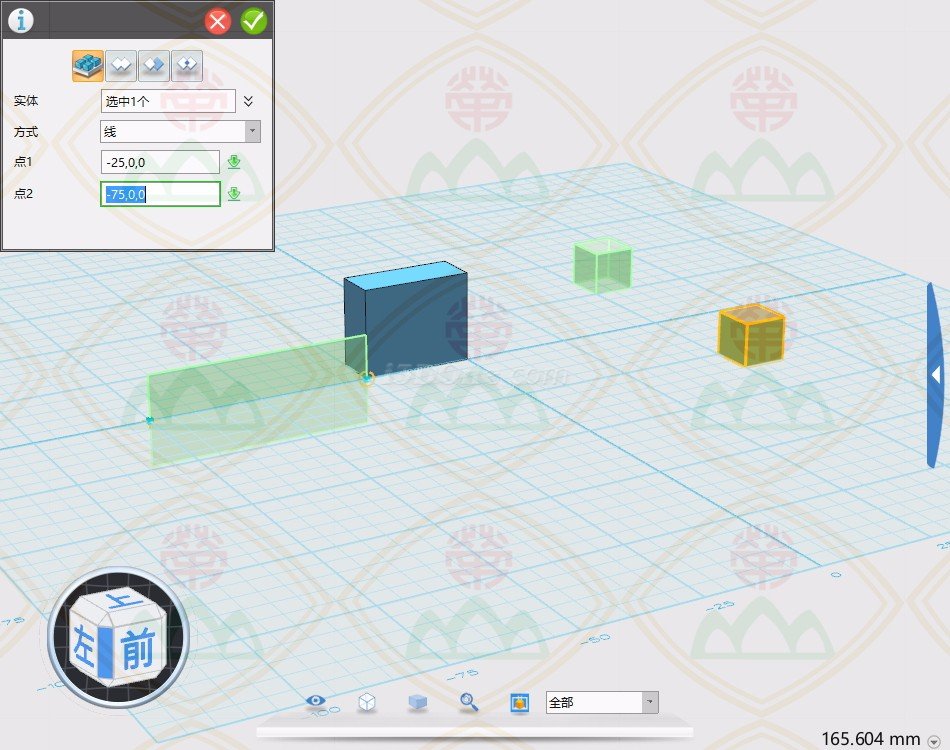Choose the second boolean mode icon

tap(121, 66)
